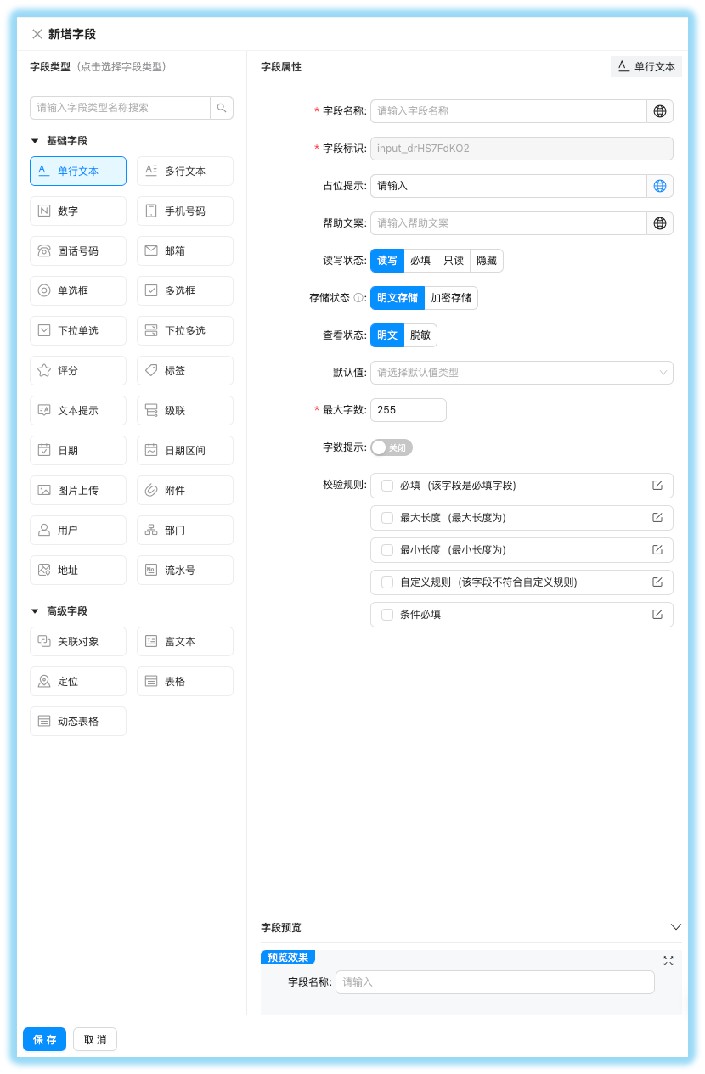The image size is (705, 1074).
Task: Click globe icon next to 字段名称 input
Action: coord(660,111)
